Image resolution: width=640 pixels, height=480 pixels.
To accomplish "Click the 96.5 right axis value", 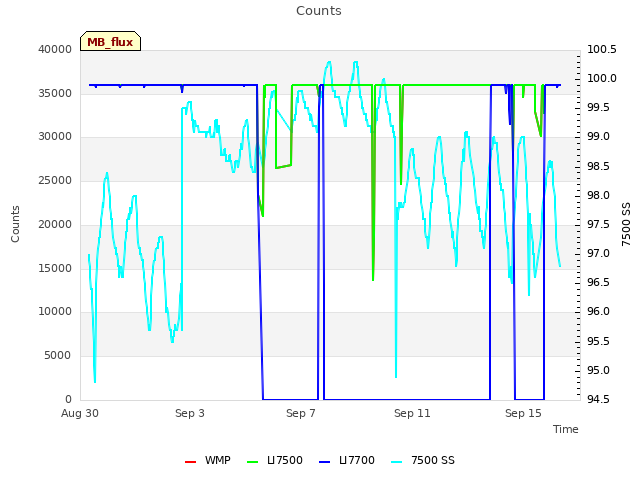I will pos(598,282).
